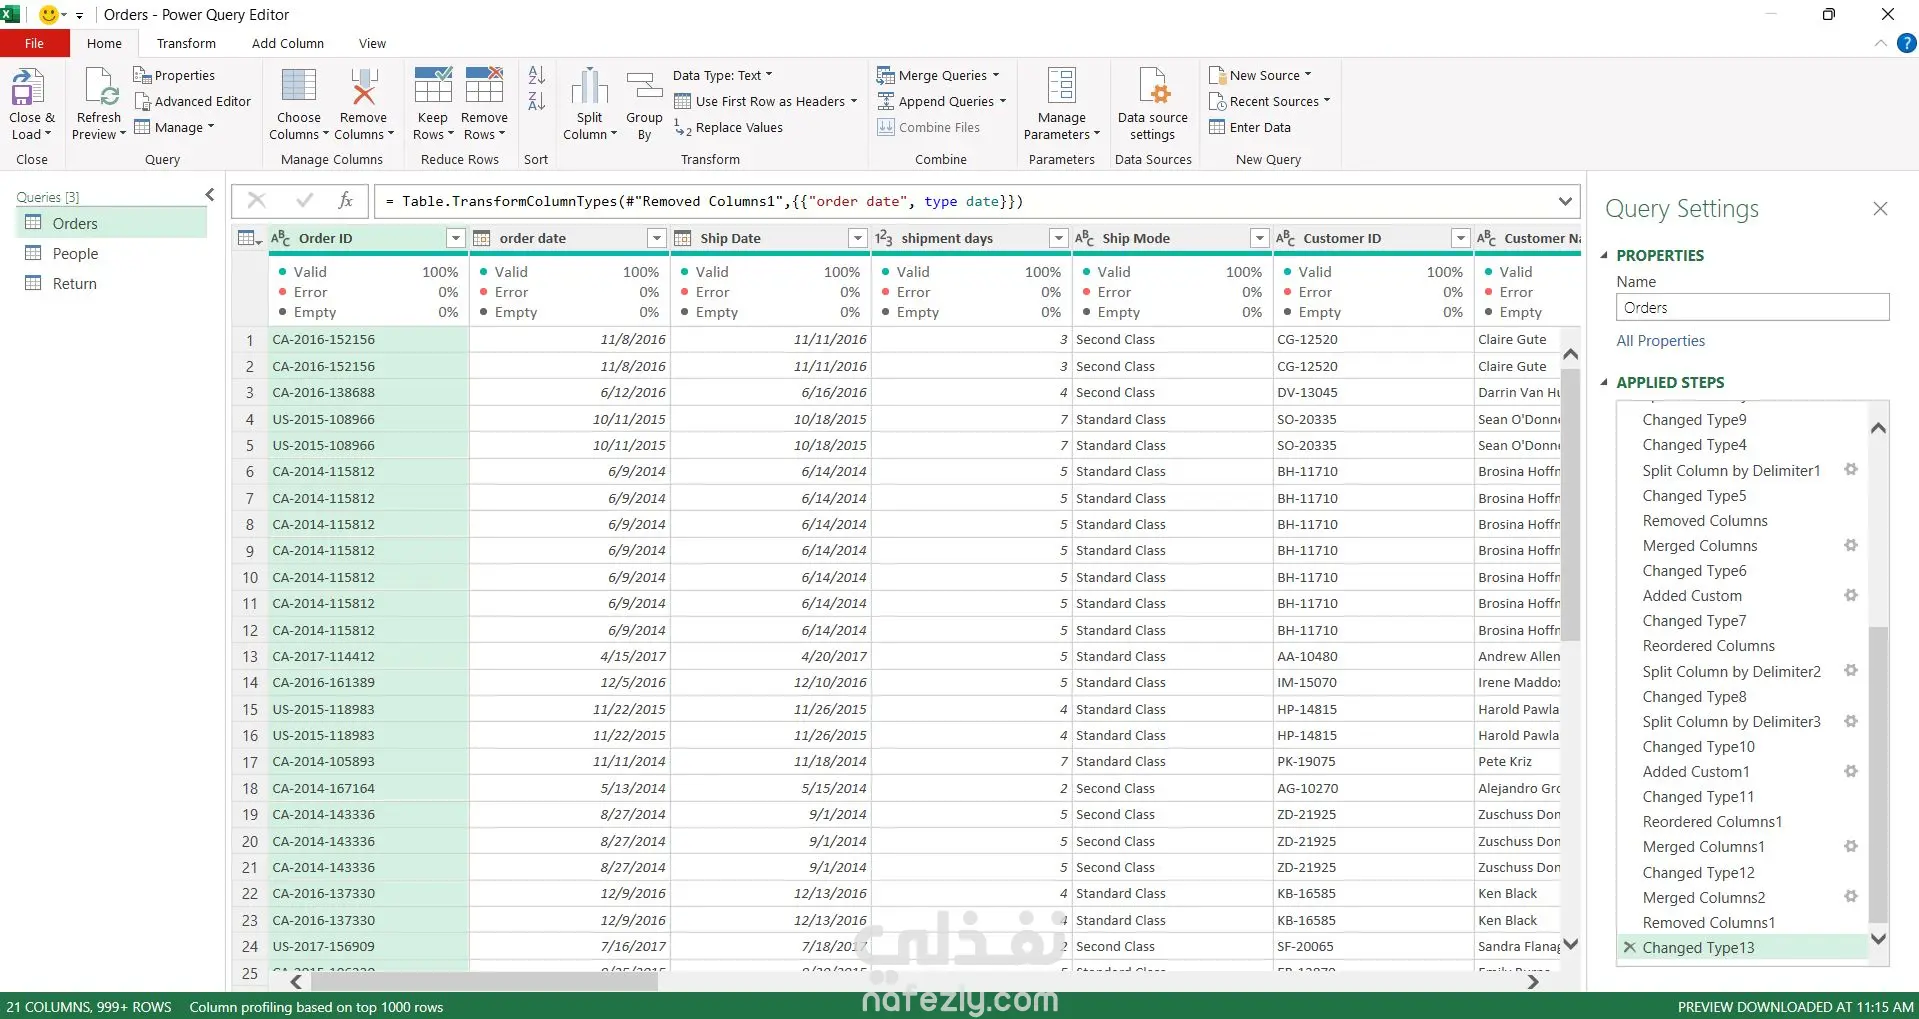Click the Refresh Preview icon
The width and height of the screenshot is (1919, 1019).
pos(101,87)
